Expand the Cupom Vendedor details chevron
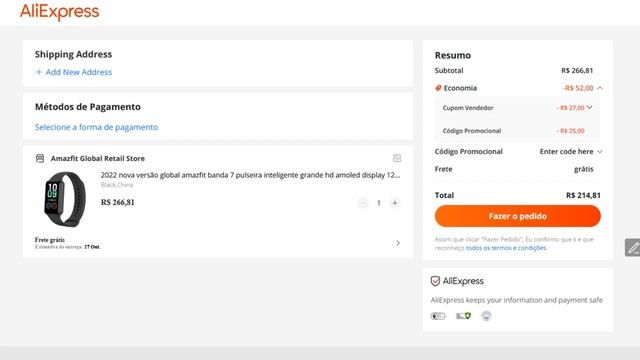 (589, 107)
